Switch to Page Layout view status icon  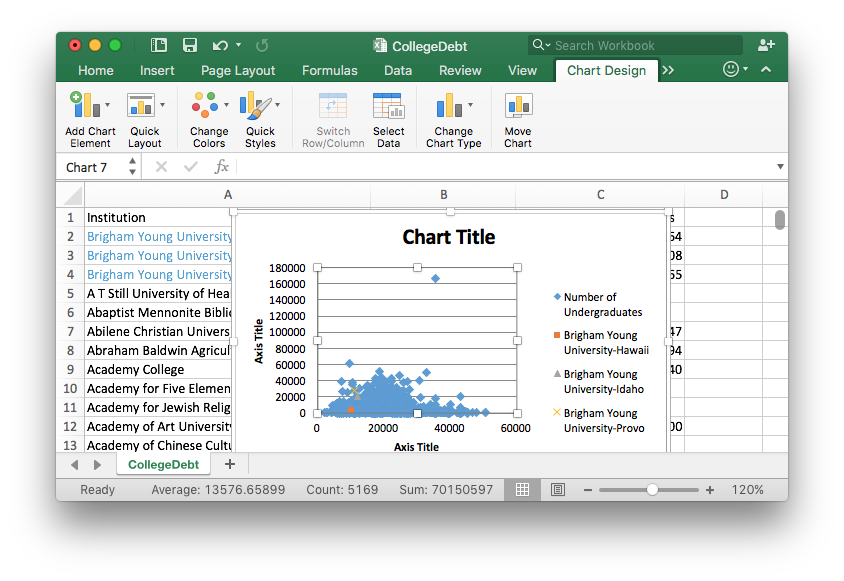tap(558, 489)
